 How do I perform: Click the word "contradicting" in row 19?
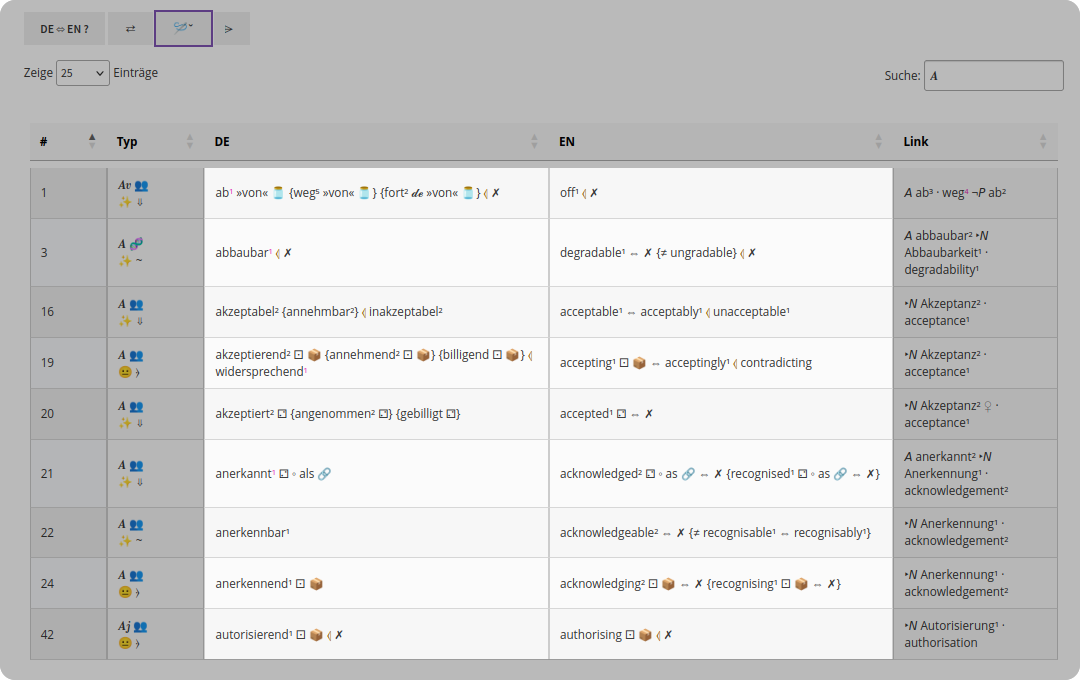pyautogui.click(x=776, y=363)
